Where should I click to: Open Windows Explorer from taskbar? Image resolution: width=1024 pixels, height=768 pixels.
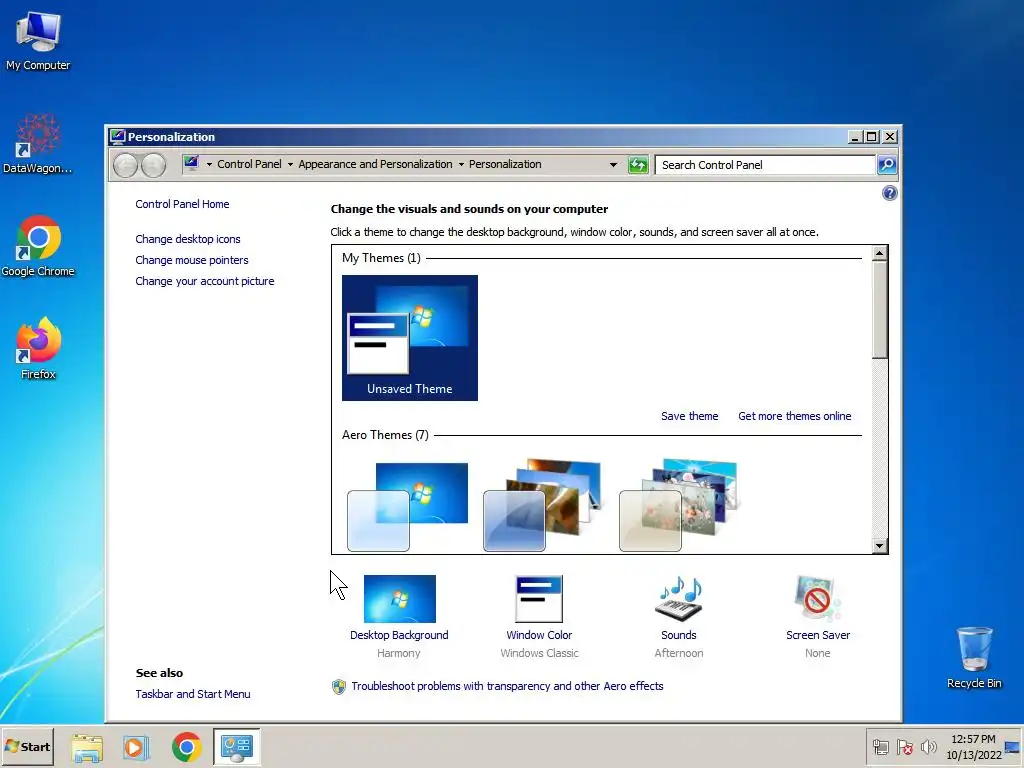pyautogui.click(x=87, y=747)
